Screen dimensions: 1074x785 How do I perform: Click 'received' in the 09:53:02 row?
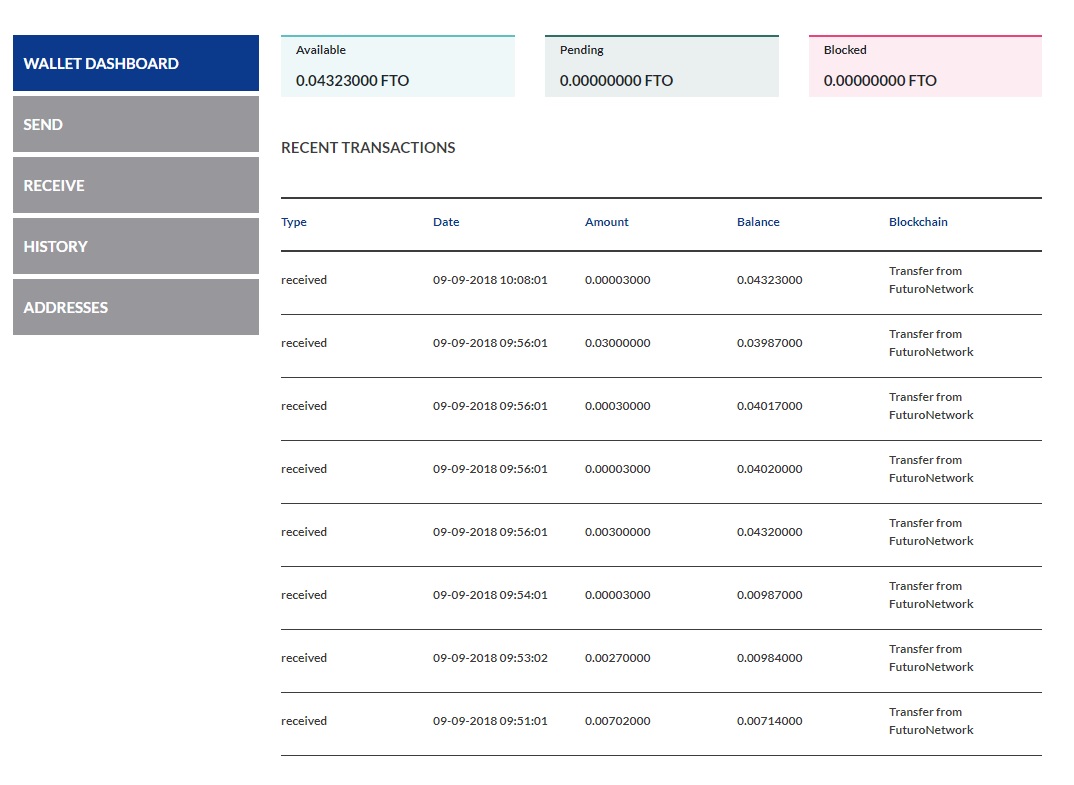click(x=303, y=658)
